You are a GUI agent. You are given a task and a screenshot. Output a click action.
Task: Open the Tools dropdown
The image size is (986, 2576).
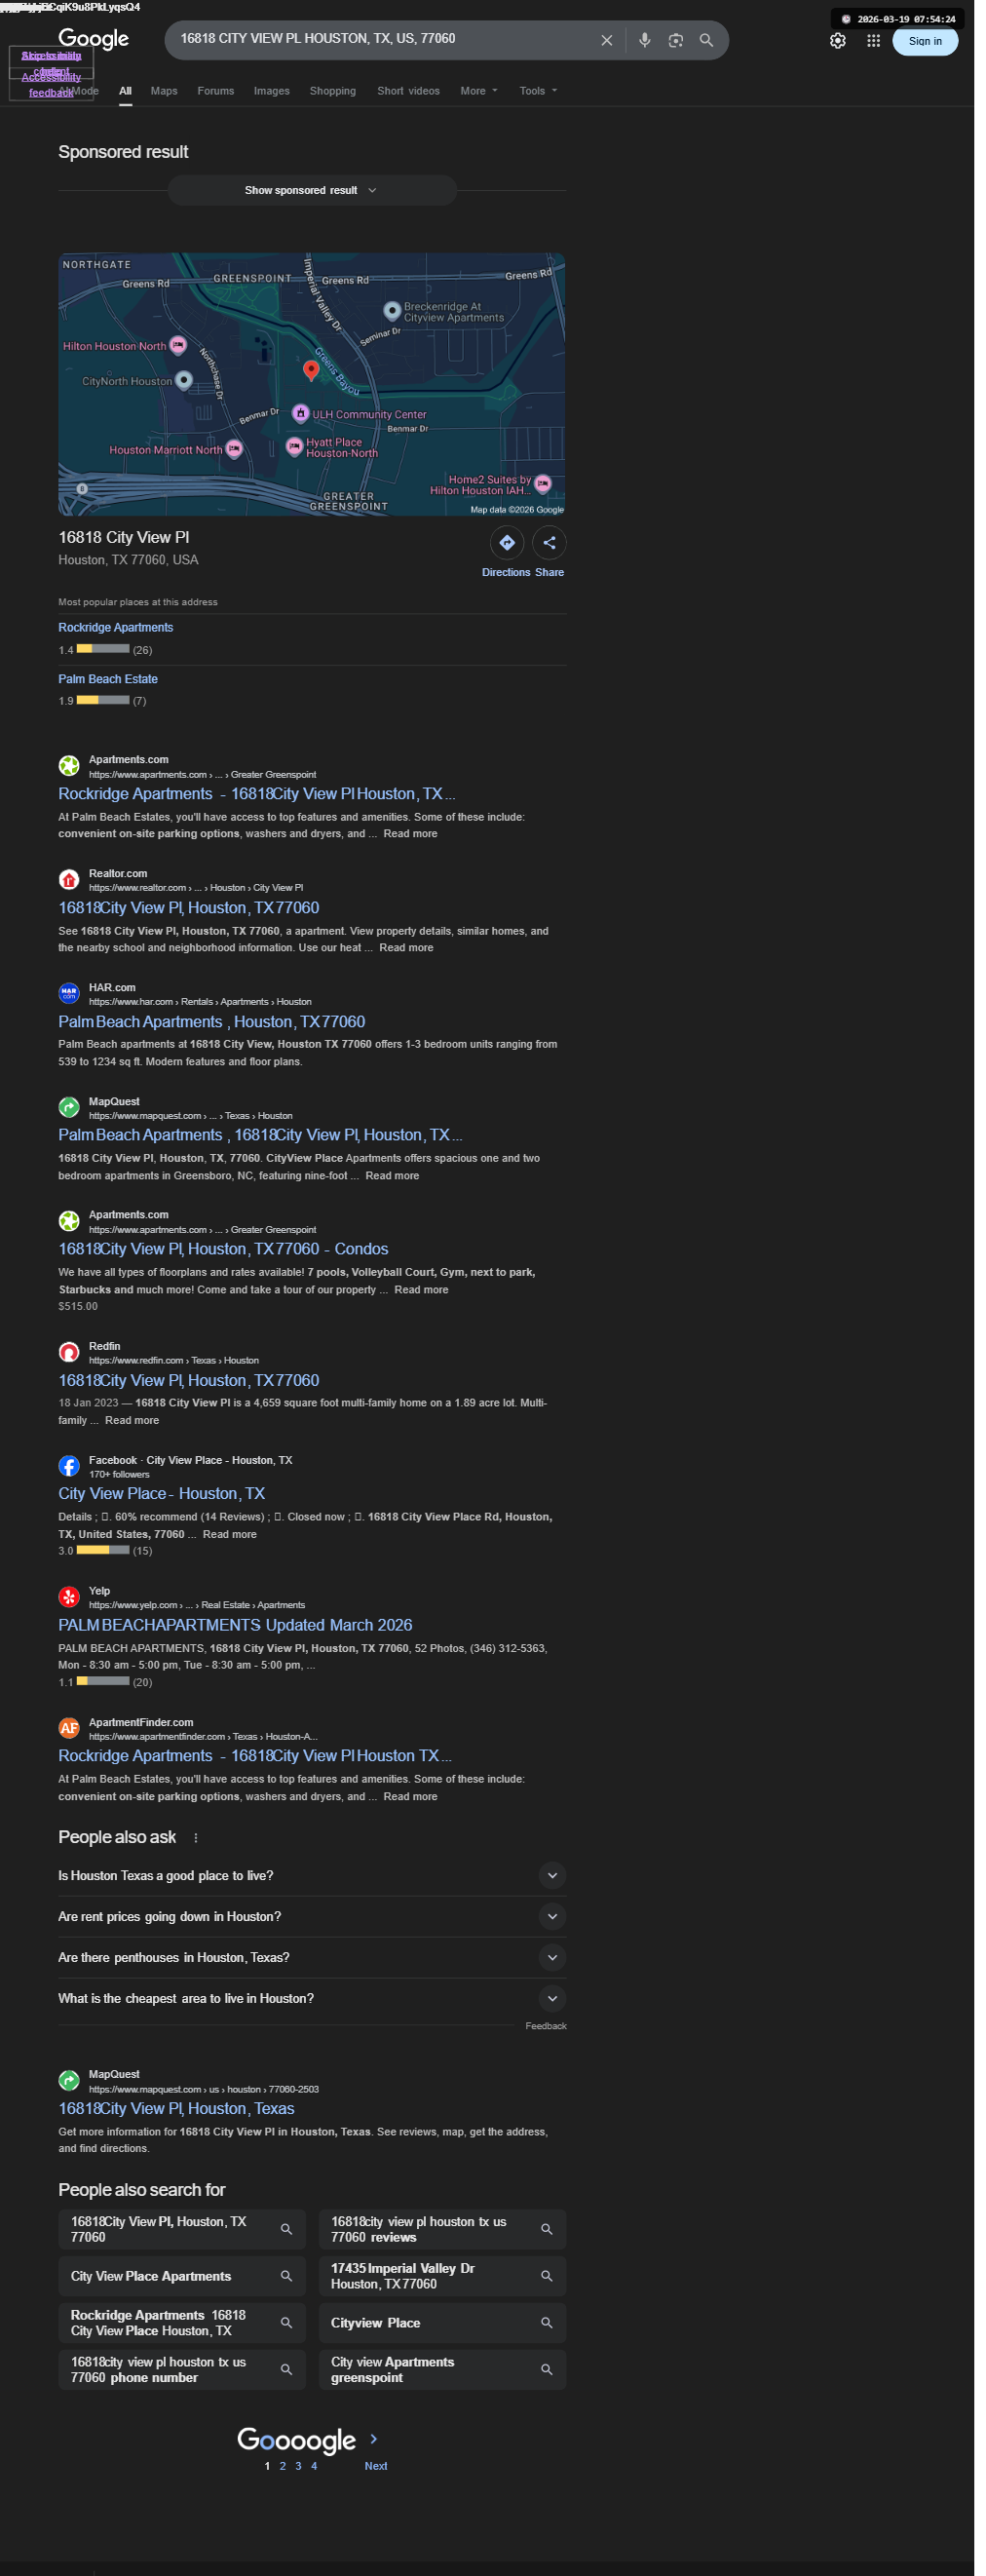[x=538, y=91]
